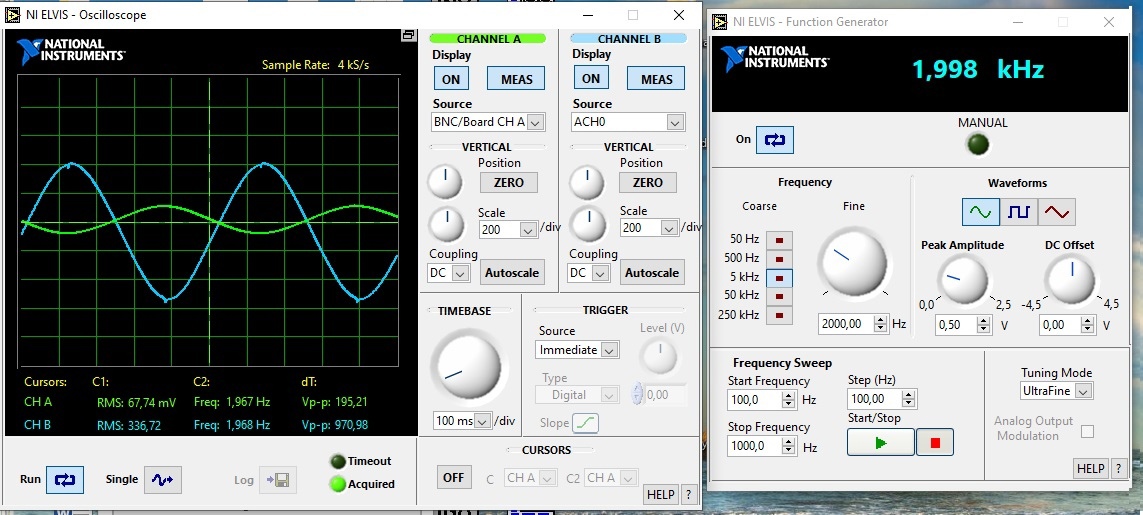This screenshot has width=1143, height=515.
Task: Adjust Channel A vertical position knob
Action: (445, 182)
